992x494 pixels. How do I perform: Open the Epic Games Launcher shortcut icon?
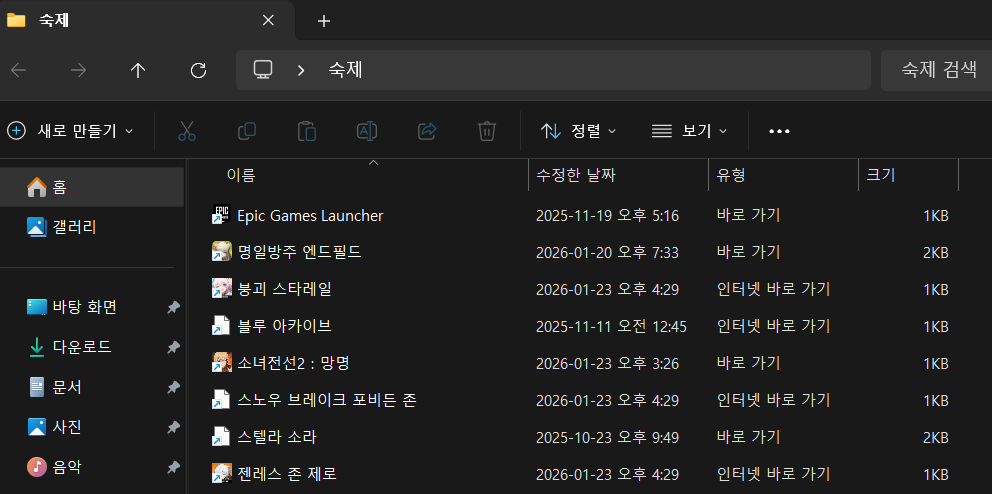click(220, 216)
